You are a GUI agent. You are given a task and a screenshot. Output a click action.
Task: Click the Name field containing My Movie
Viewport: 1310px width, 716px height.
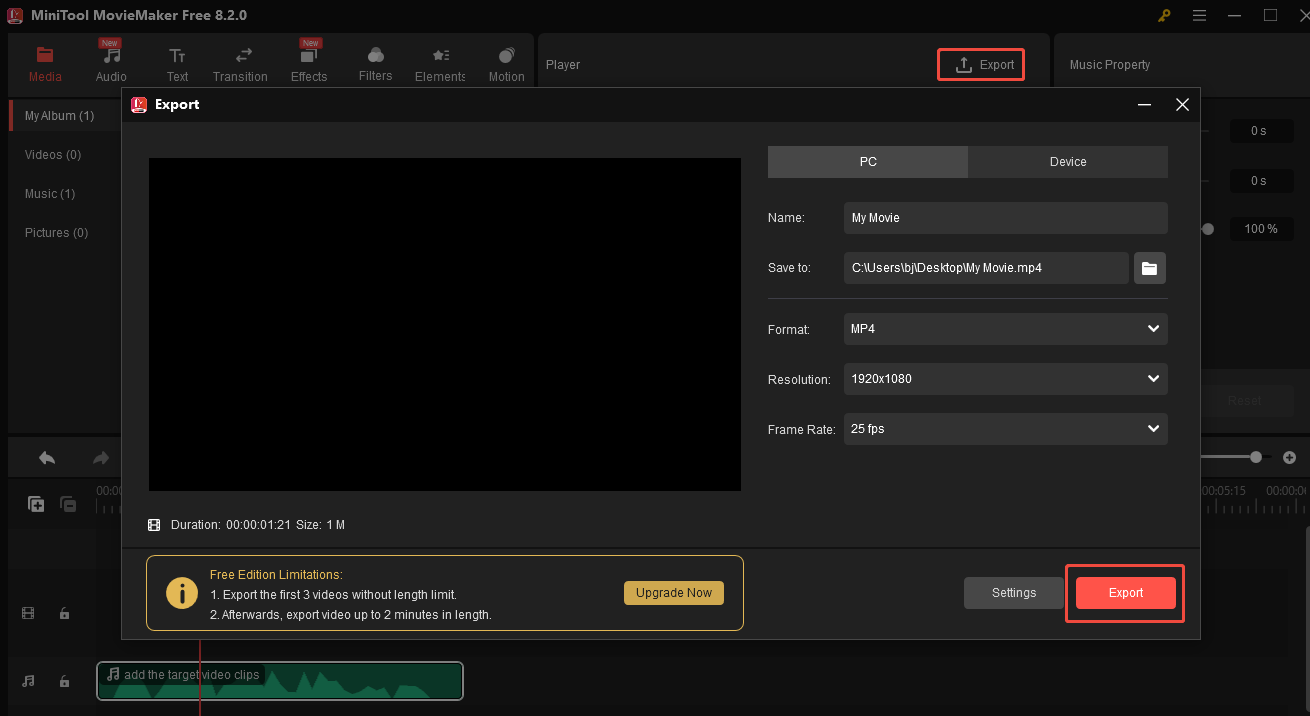click(1006, 218)
